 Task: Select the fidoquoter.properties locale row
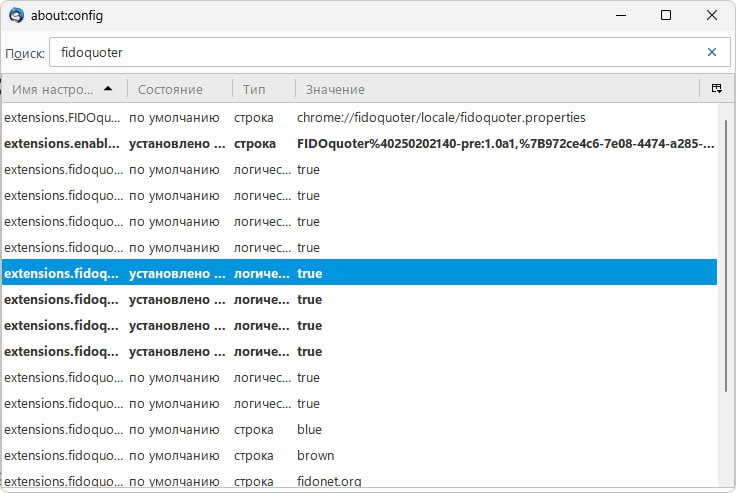pos(358,117)
